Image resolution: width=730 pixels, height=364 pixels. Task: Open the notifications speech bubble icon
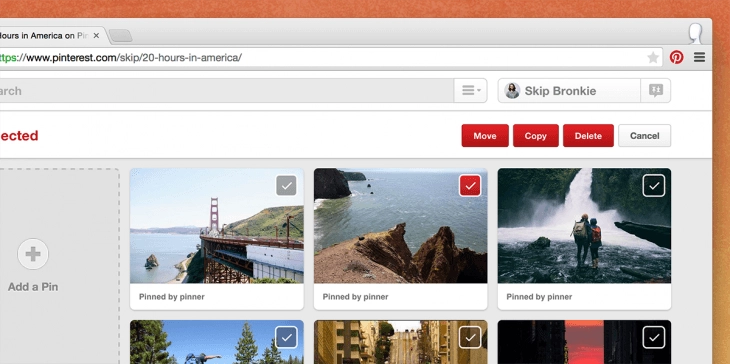[x=656, y=90]
